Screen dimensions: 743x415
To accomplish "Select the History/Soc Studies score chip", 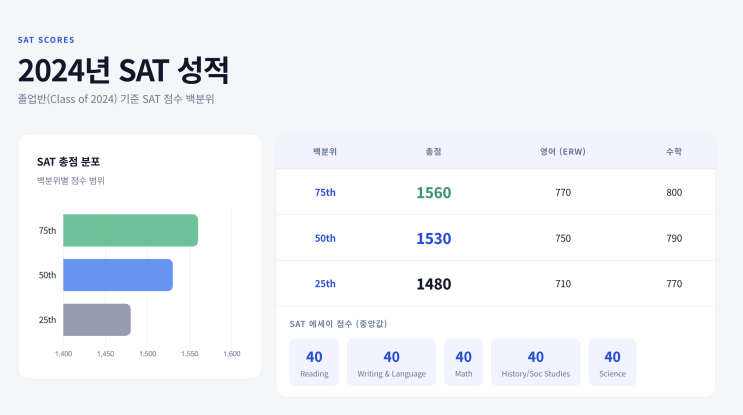I will 535,362.
